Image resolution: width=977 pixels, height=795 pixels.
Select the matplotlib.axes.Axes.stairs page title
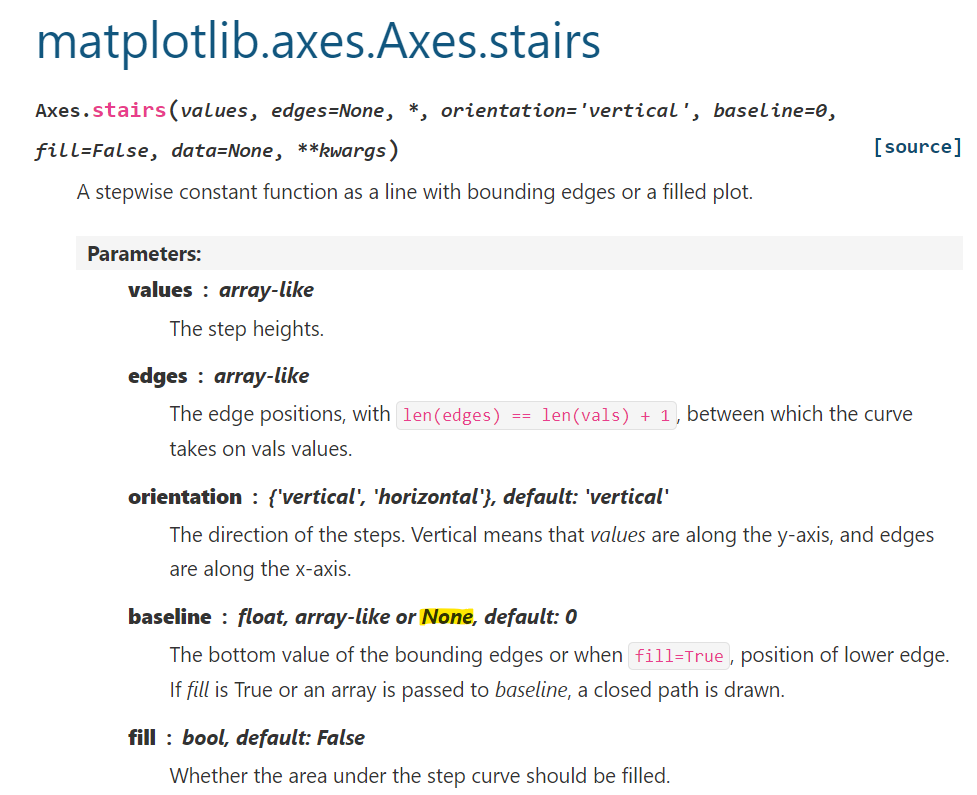tap(318, 42)
